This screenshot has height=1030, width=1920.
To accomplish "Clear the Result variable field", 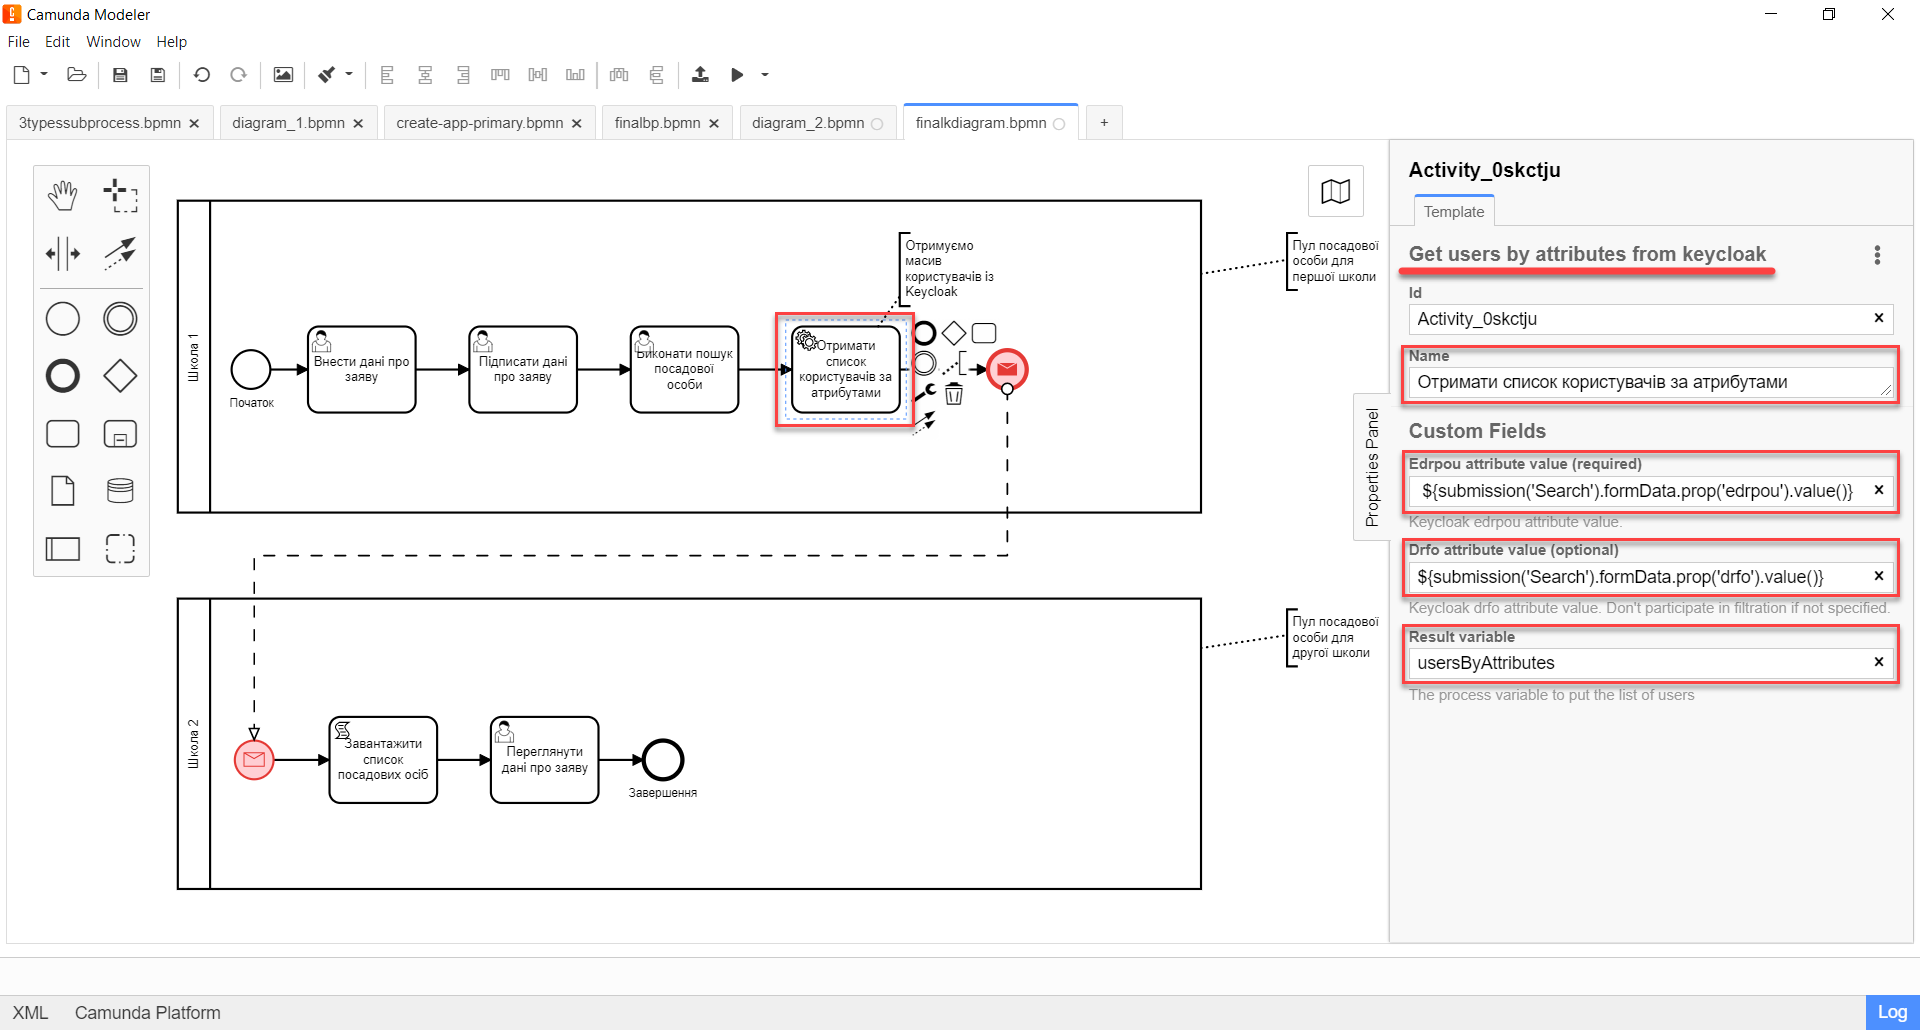I will click(x=1878, y=662).
